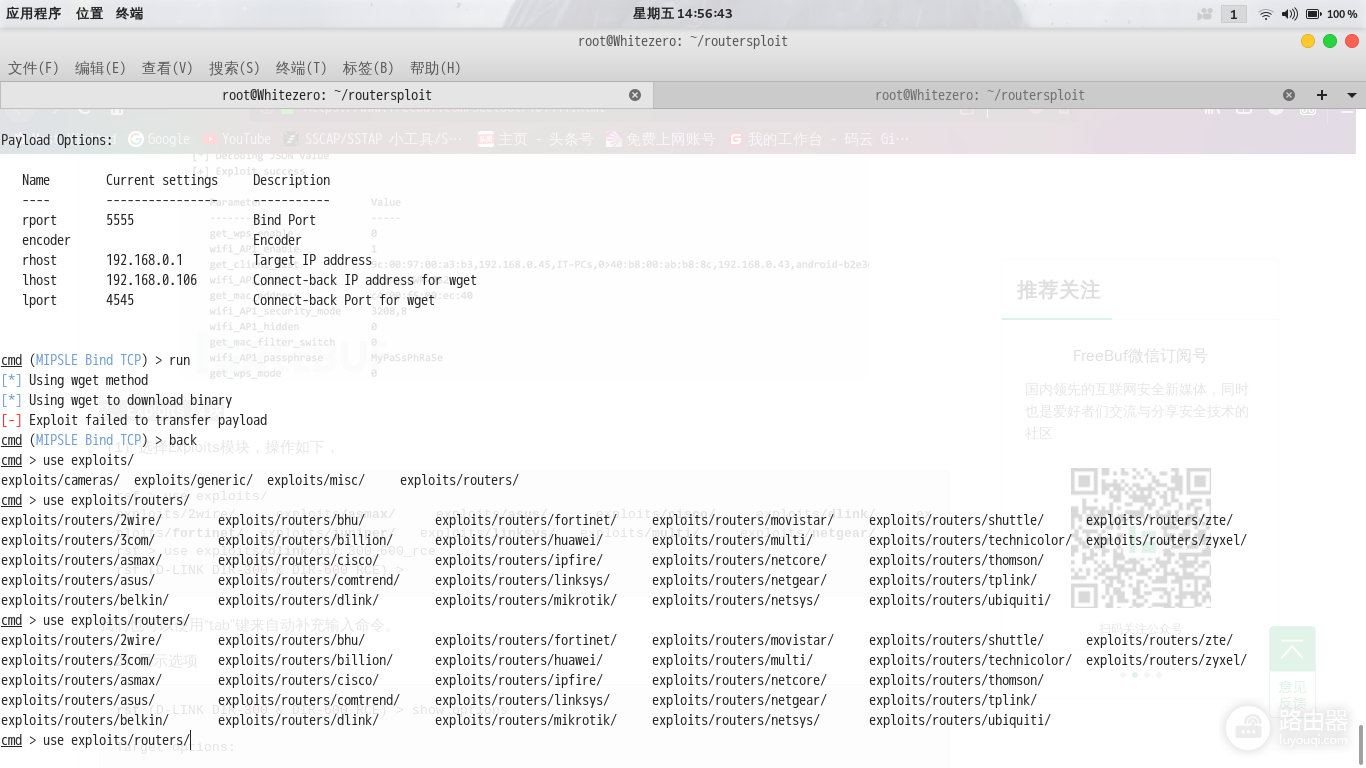The height and width of the screenshot is (768, 1366).
Task: Click 'exploits/routers/mikrotik/' in the last listing
Action: 526,720
